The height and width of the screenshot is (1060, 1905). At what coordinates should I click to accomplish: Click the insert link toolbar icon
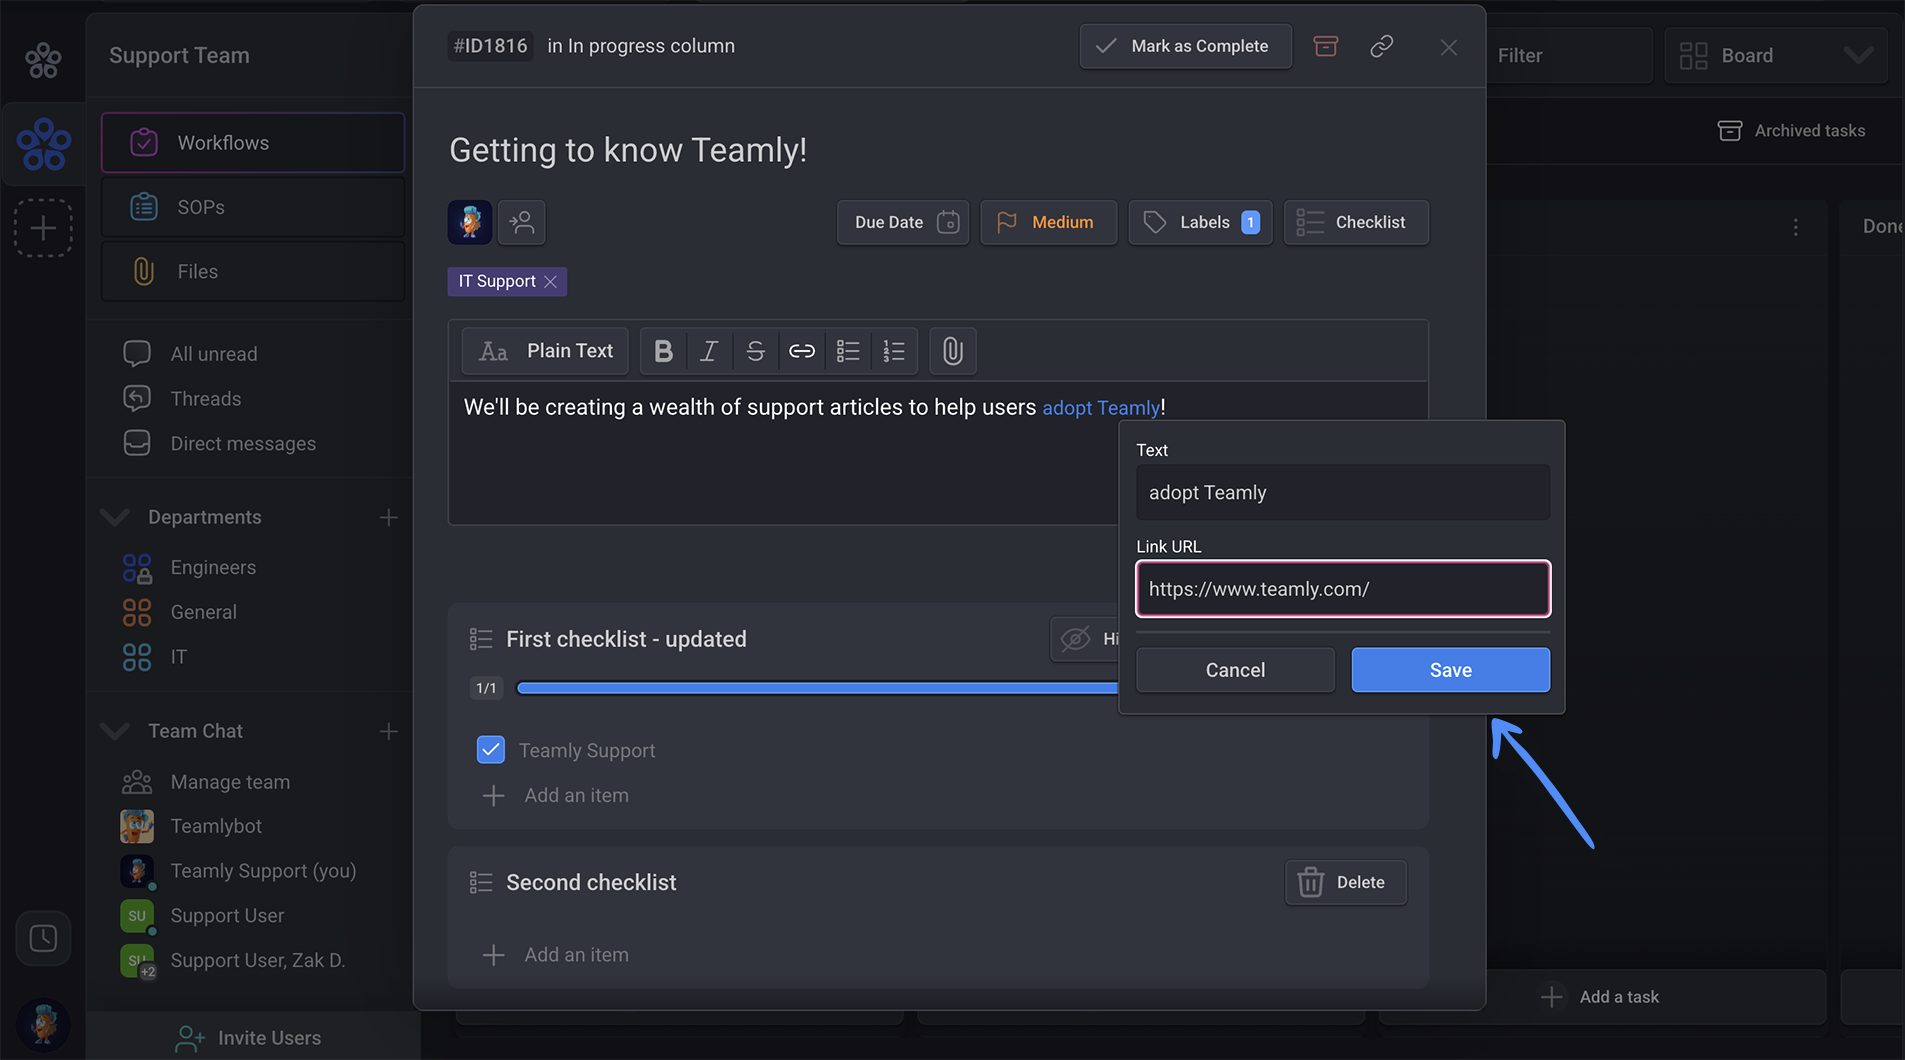pyautogui.click(x=802, y=351)
